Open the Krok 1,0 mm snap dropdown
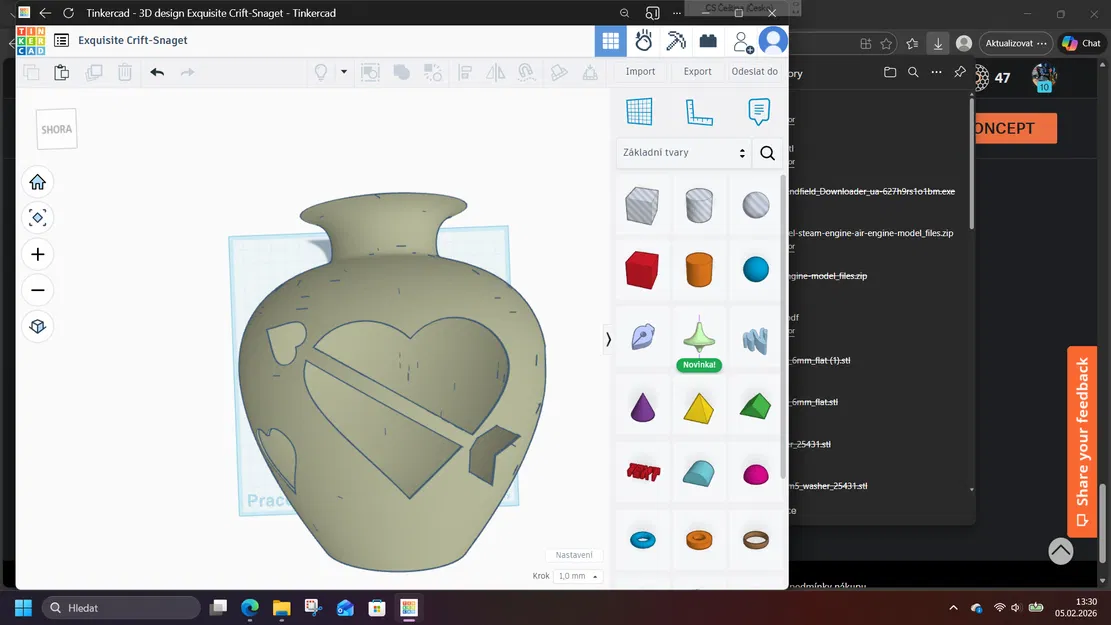1111x625 pixels. pyautogui.click(x=578, y=575)
